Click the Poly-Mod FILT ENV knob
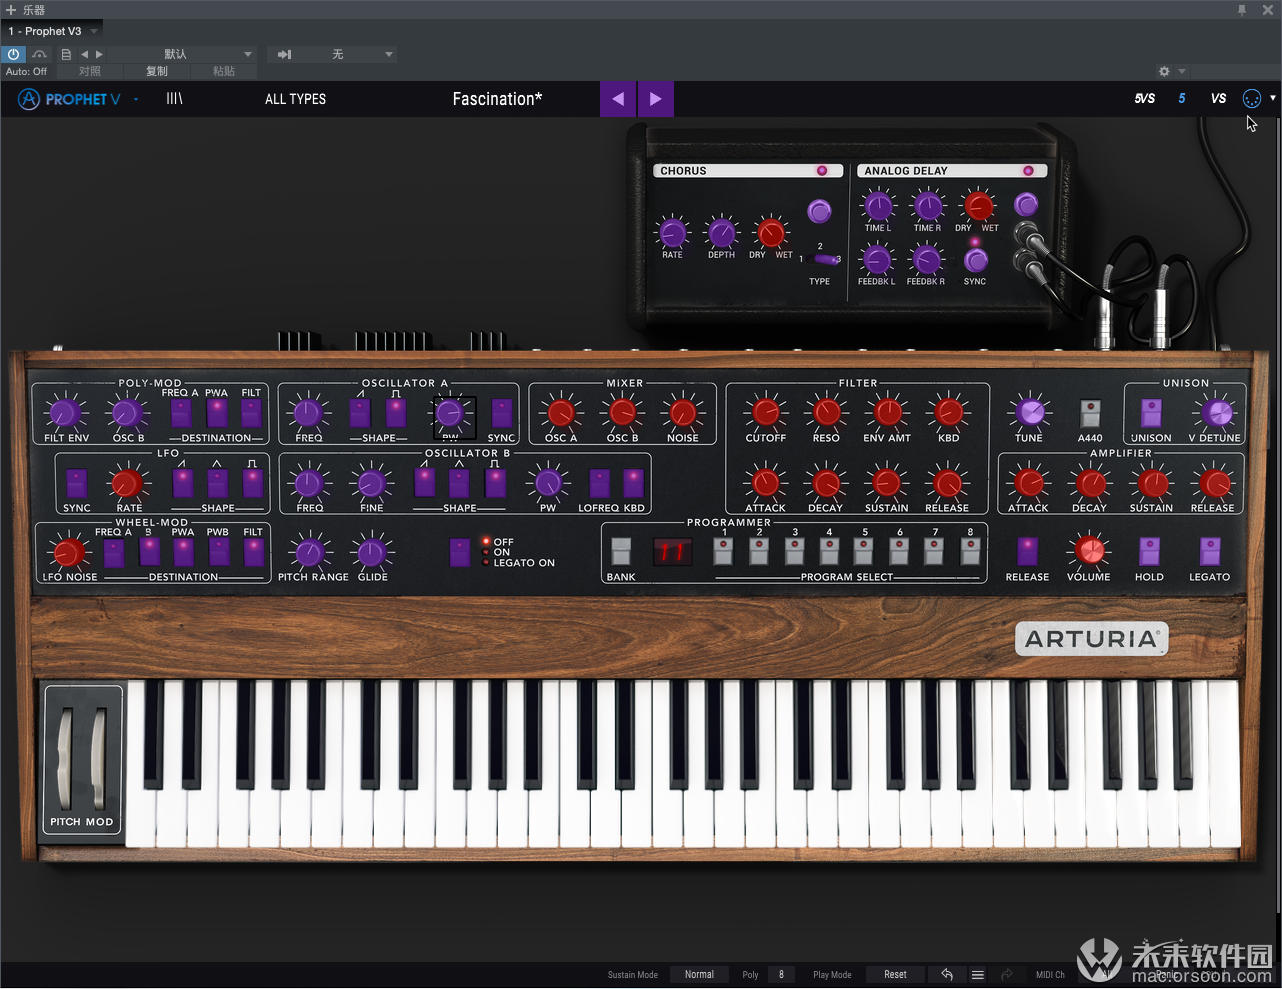Image resolution: width=1282 pixels, height=989 pixels. [x=65, y=412]
